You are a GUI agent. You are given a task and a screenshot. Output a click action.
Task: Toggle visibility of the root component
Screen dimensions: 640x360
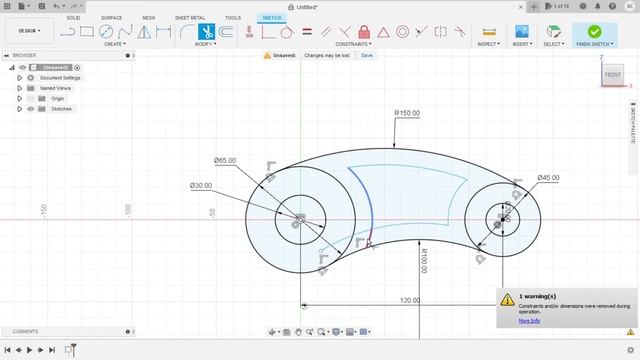click(22, 67)
